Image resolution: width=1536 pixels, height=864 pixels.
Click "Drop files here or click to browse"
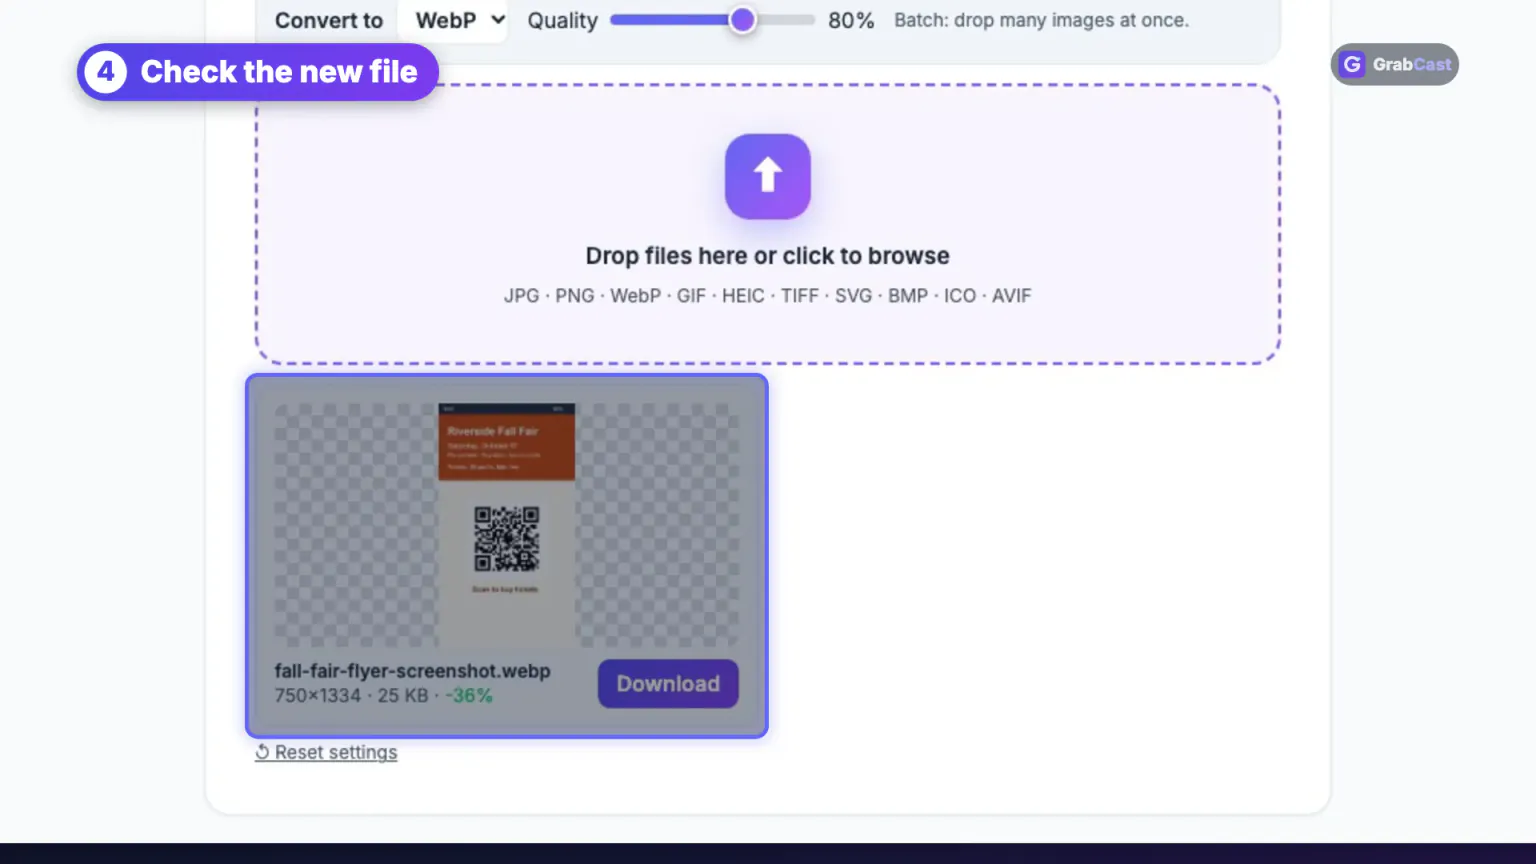(x=767, y=256)
